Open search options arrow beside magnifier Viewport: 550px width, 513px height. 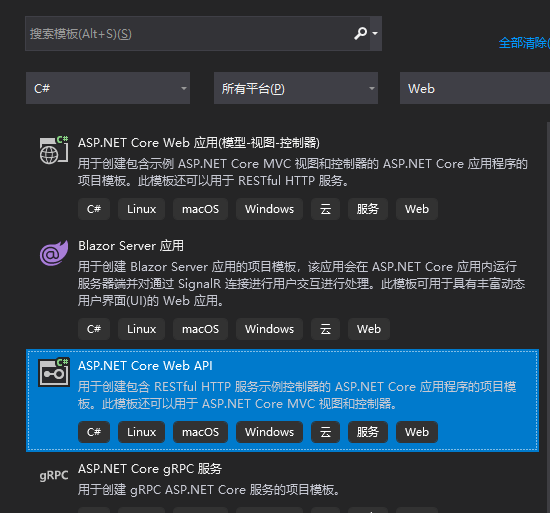[375, 34]
